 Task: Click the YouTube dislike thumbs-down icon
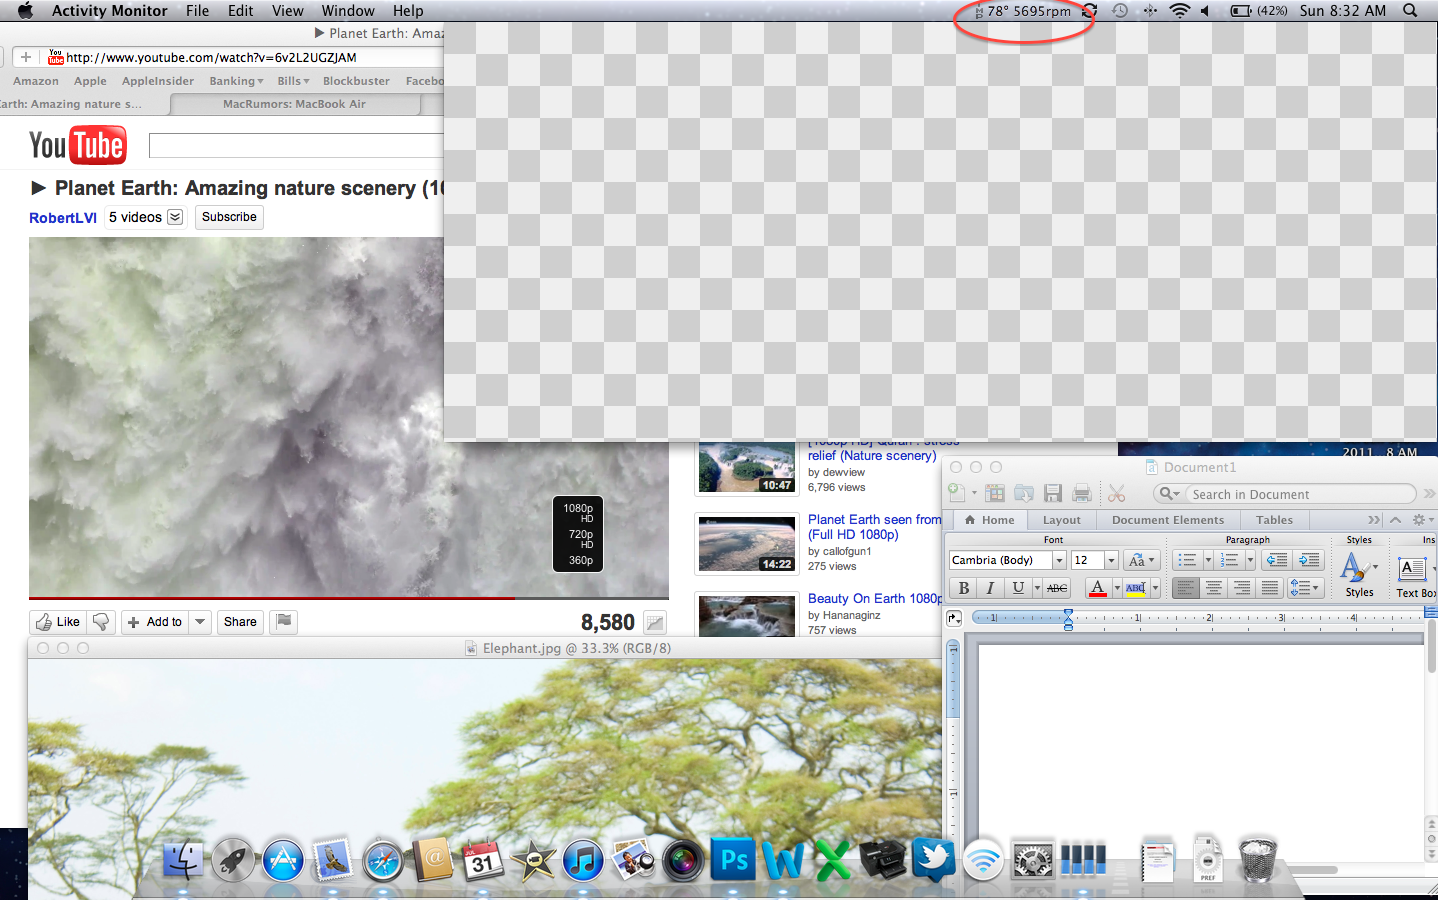click(101, 622)
